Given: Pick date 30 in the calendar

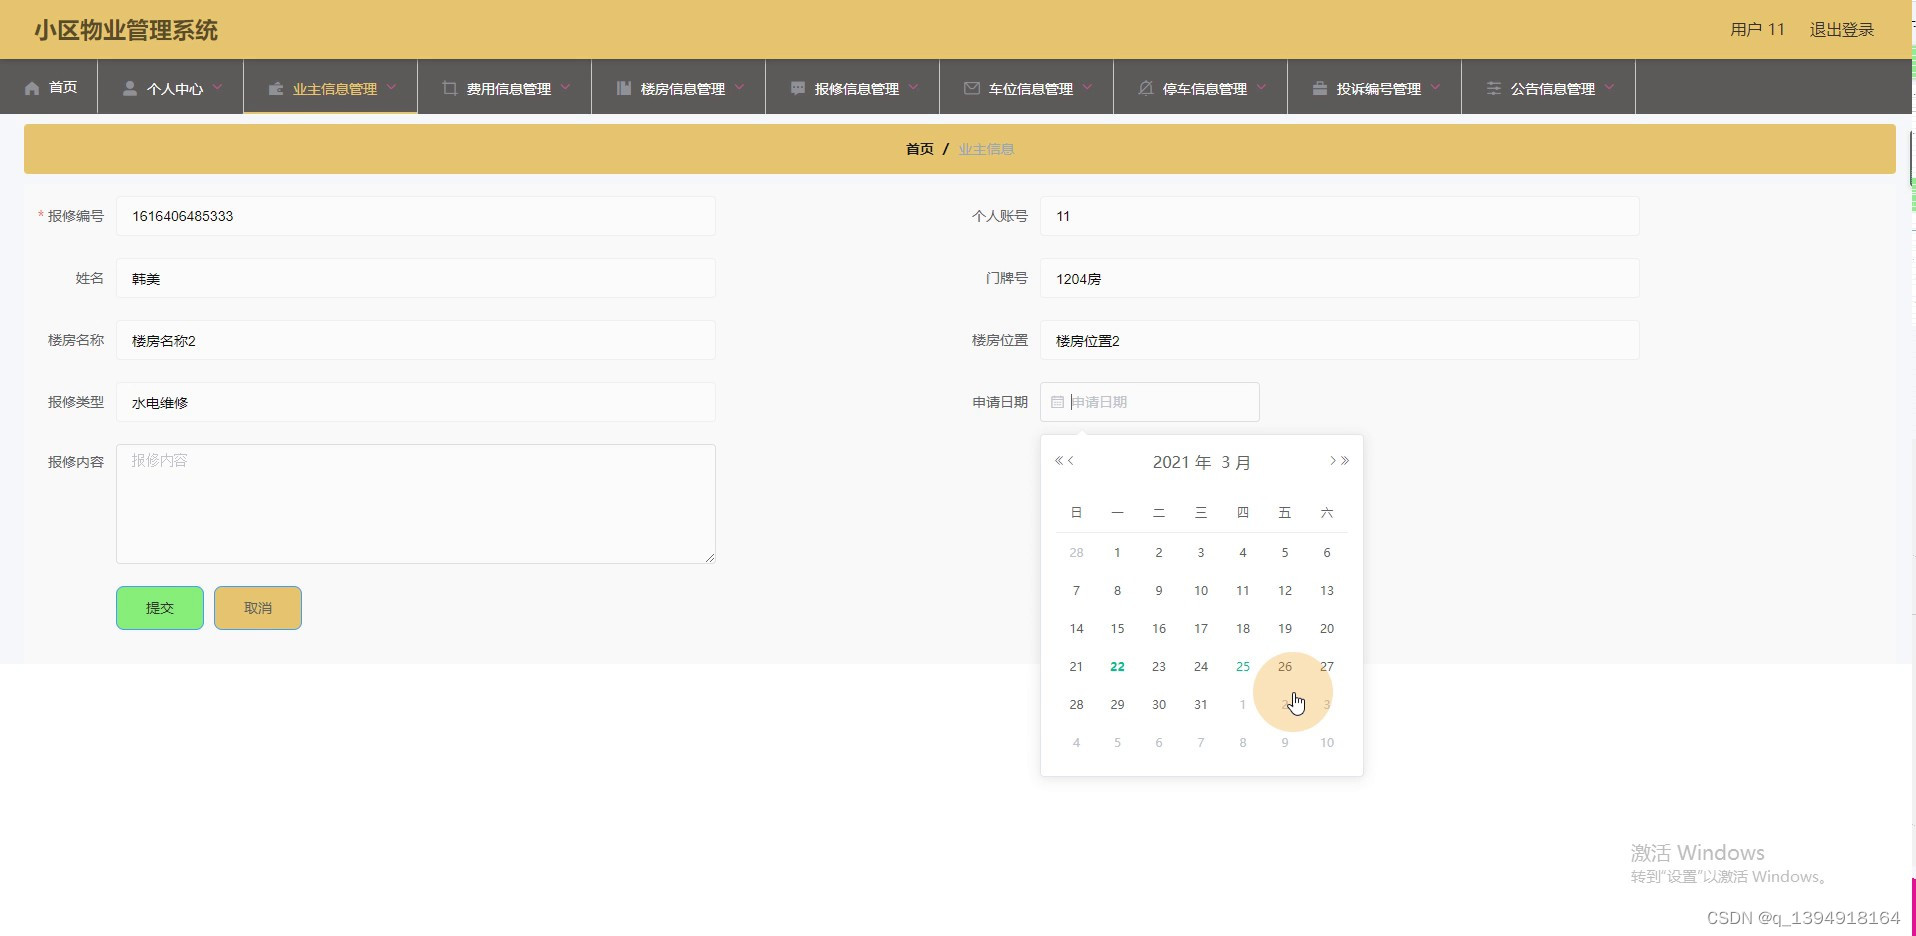Looking at the screenshot, I should (1159, 705).
